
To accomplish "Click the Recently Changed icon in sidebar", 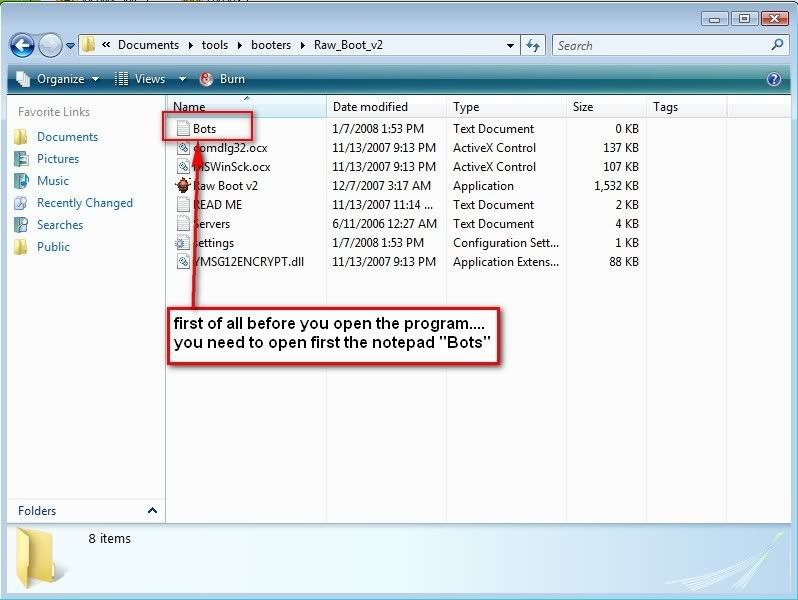I will (21, 203).
